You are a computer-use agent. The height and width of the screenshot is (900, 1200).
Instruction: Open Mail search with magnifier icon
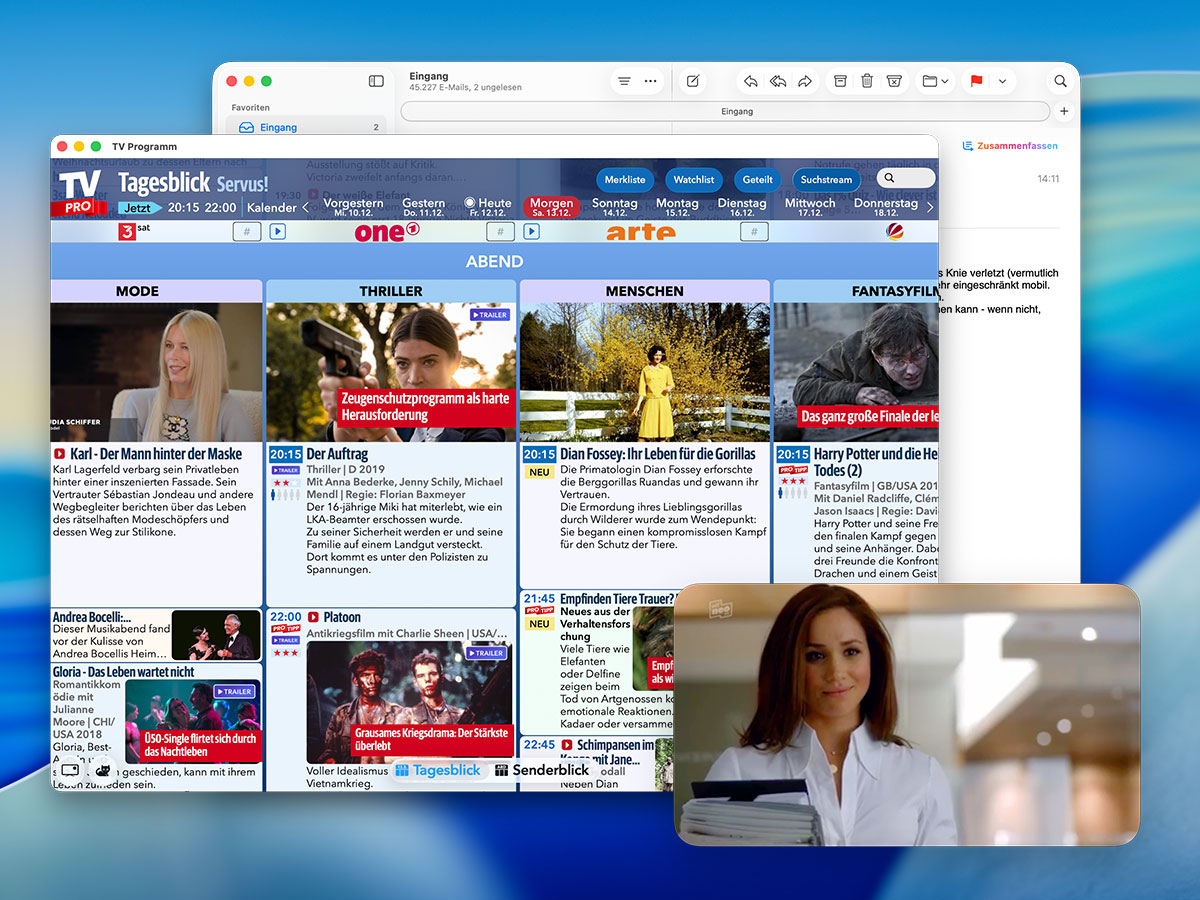point(1061,81)
